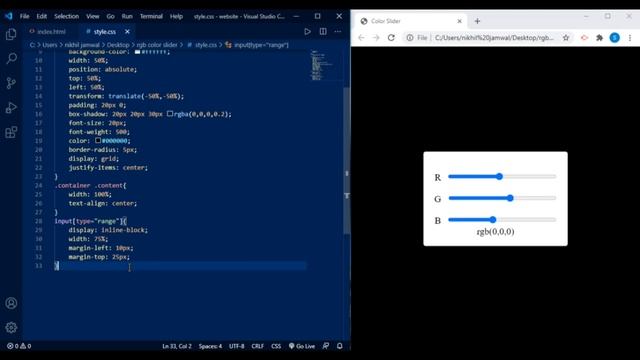Open the Accounts menu in activity bar
640x360 pixels.
[11, 303]
